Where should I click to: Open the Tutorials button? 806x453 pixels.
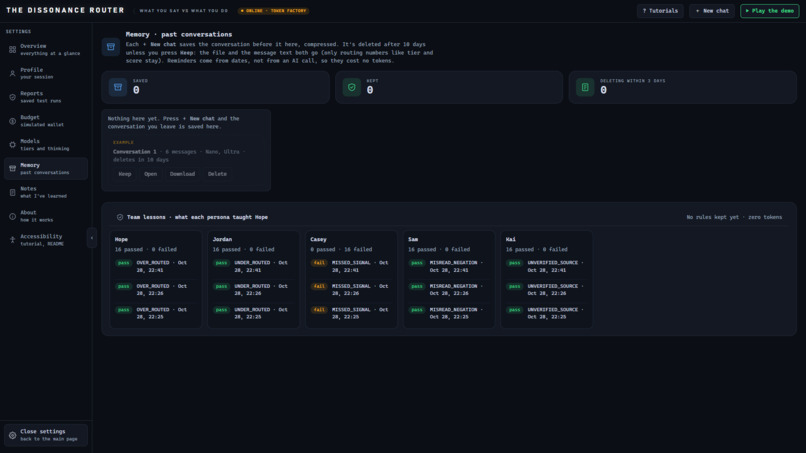tap(660, 11)
